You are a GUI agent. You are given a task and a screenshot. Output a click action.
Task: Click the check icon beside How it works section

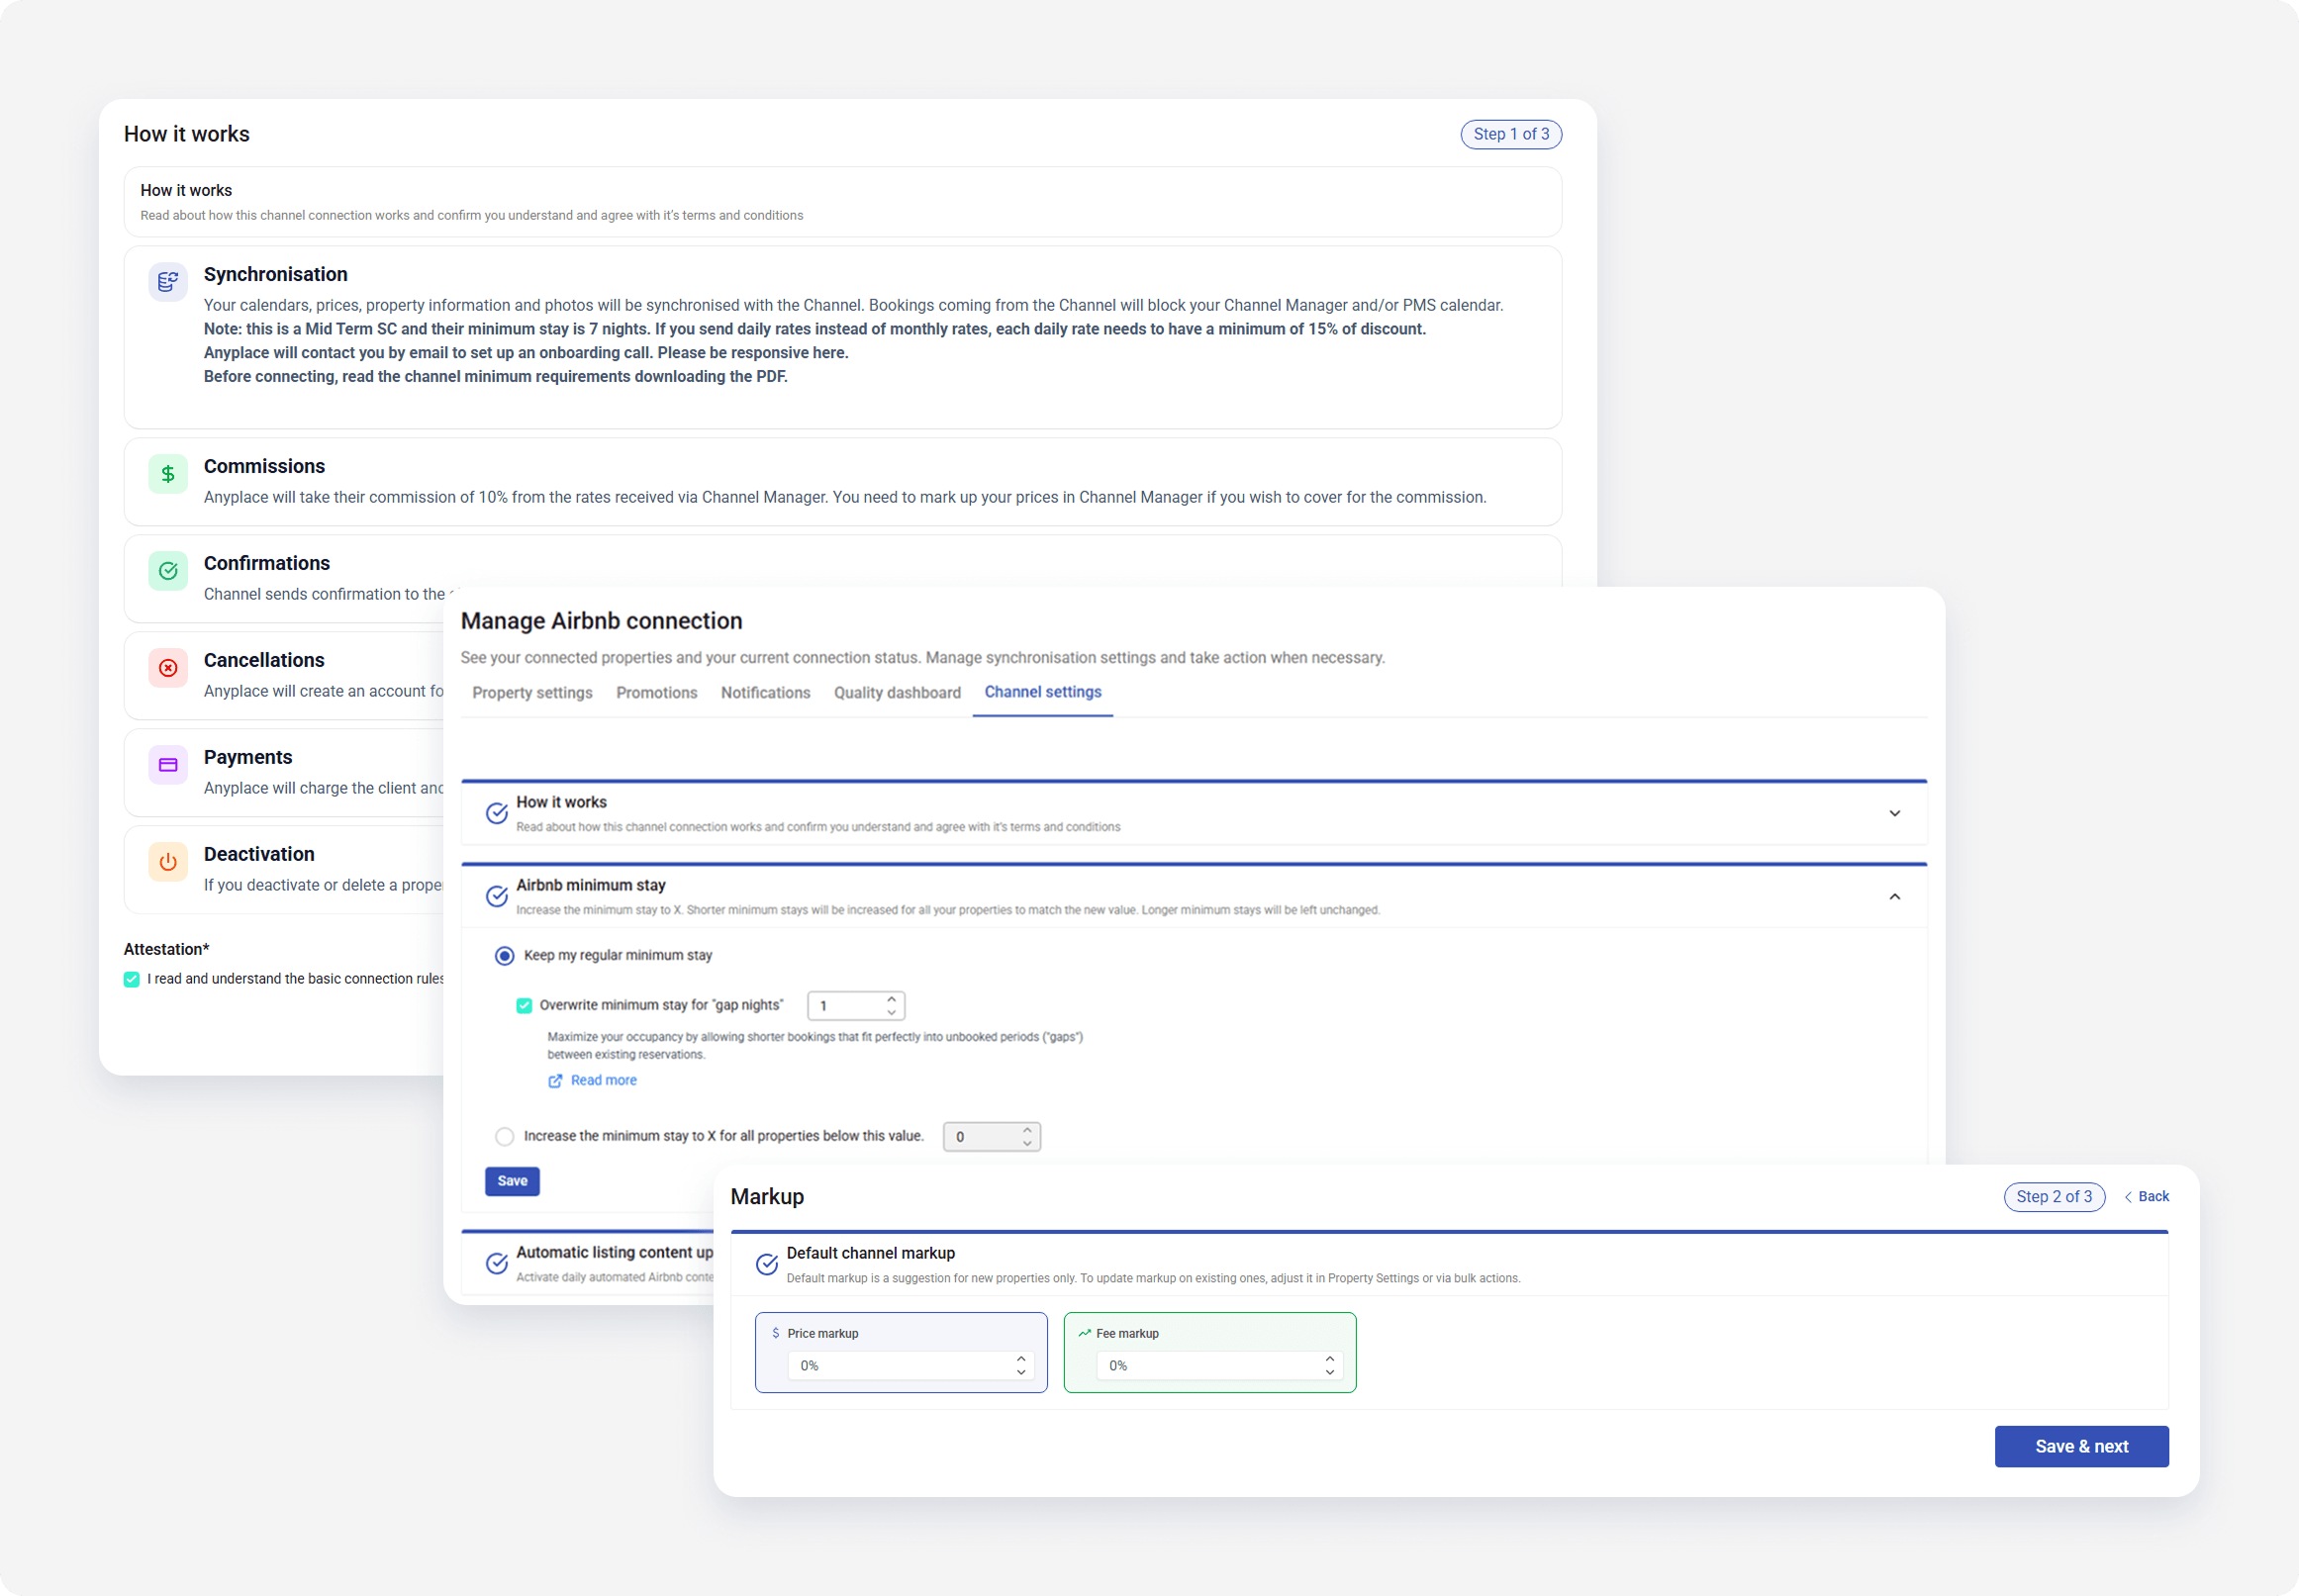point(497,813)
